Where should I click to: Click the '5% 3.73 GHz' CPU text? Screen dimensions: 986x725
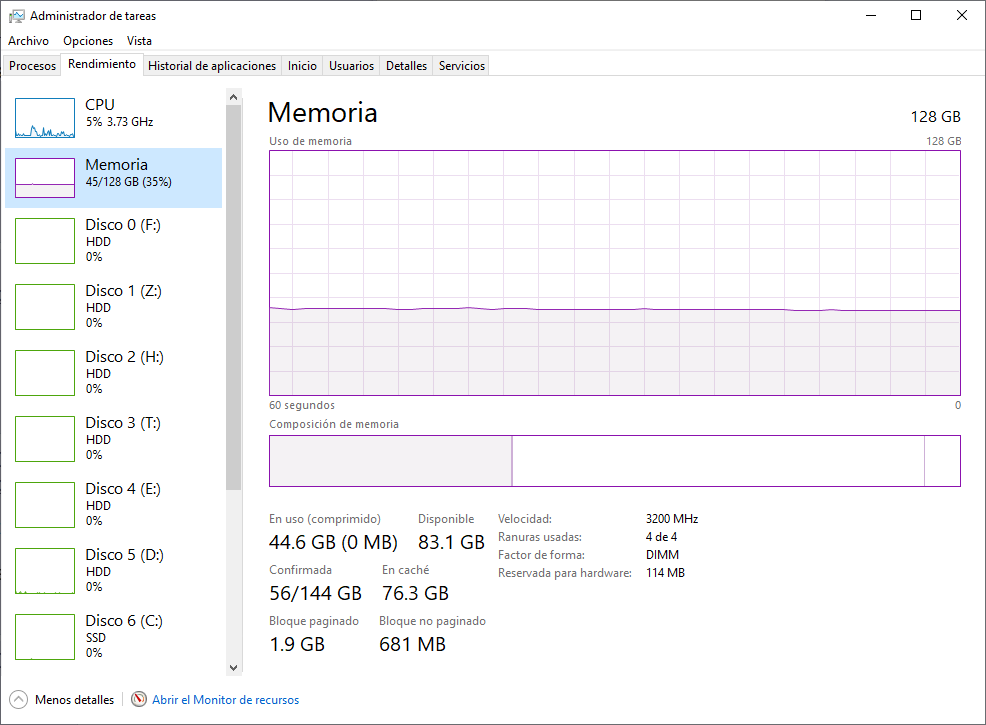119,122
